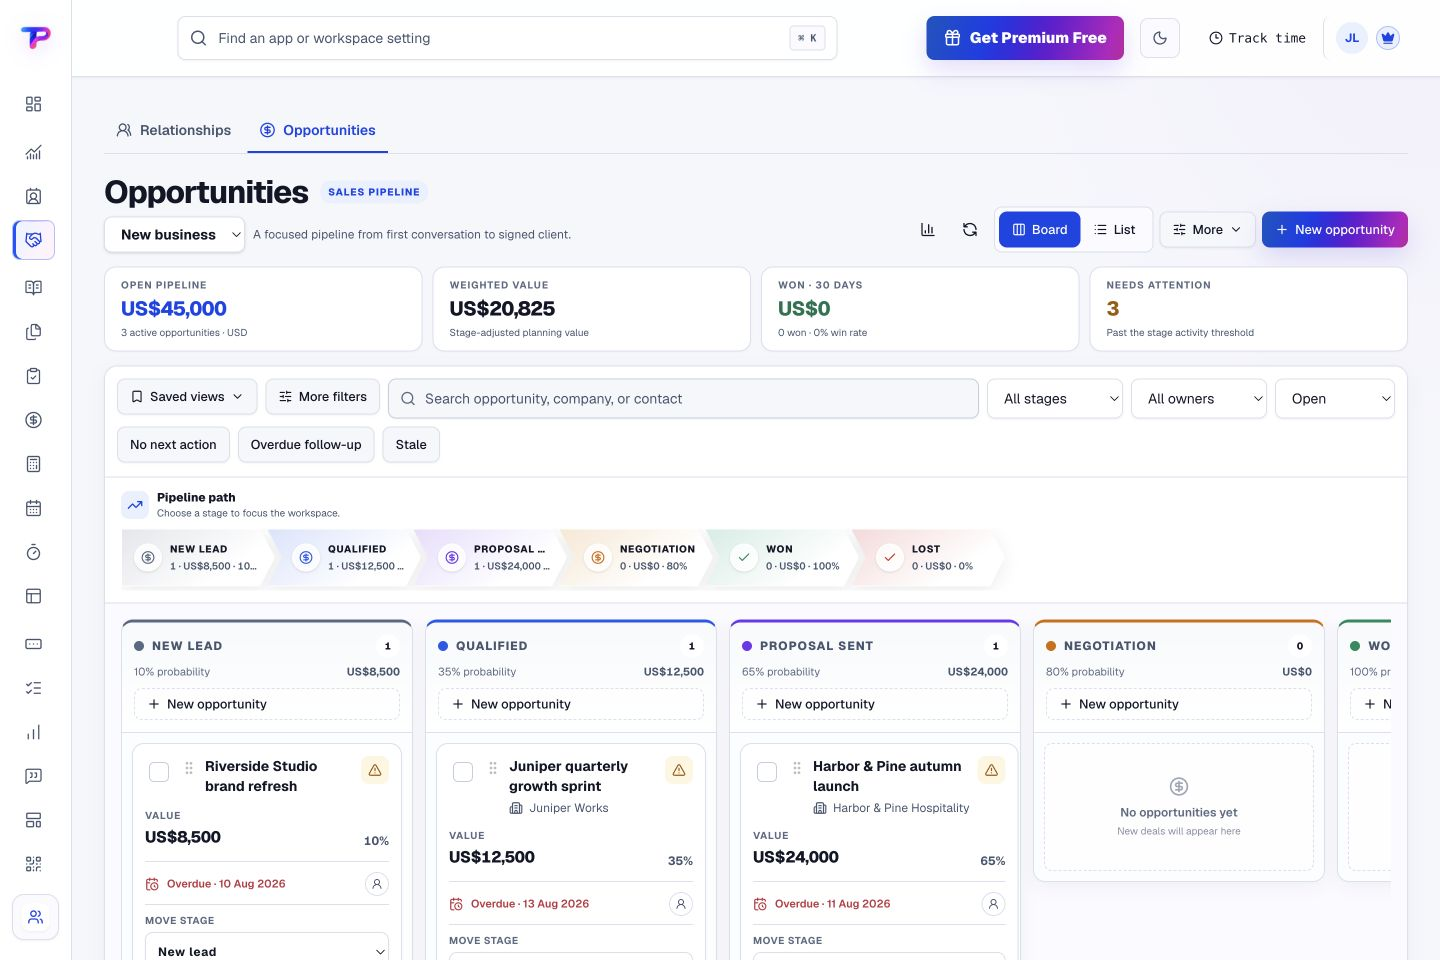Image resolution: width=1440 pixels, height=960 pixels.
Task: Open the More filters button
Action: click(x=323, y=397)
